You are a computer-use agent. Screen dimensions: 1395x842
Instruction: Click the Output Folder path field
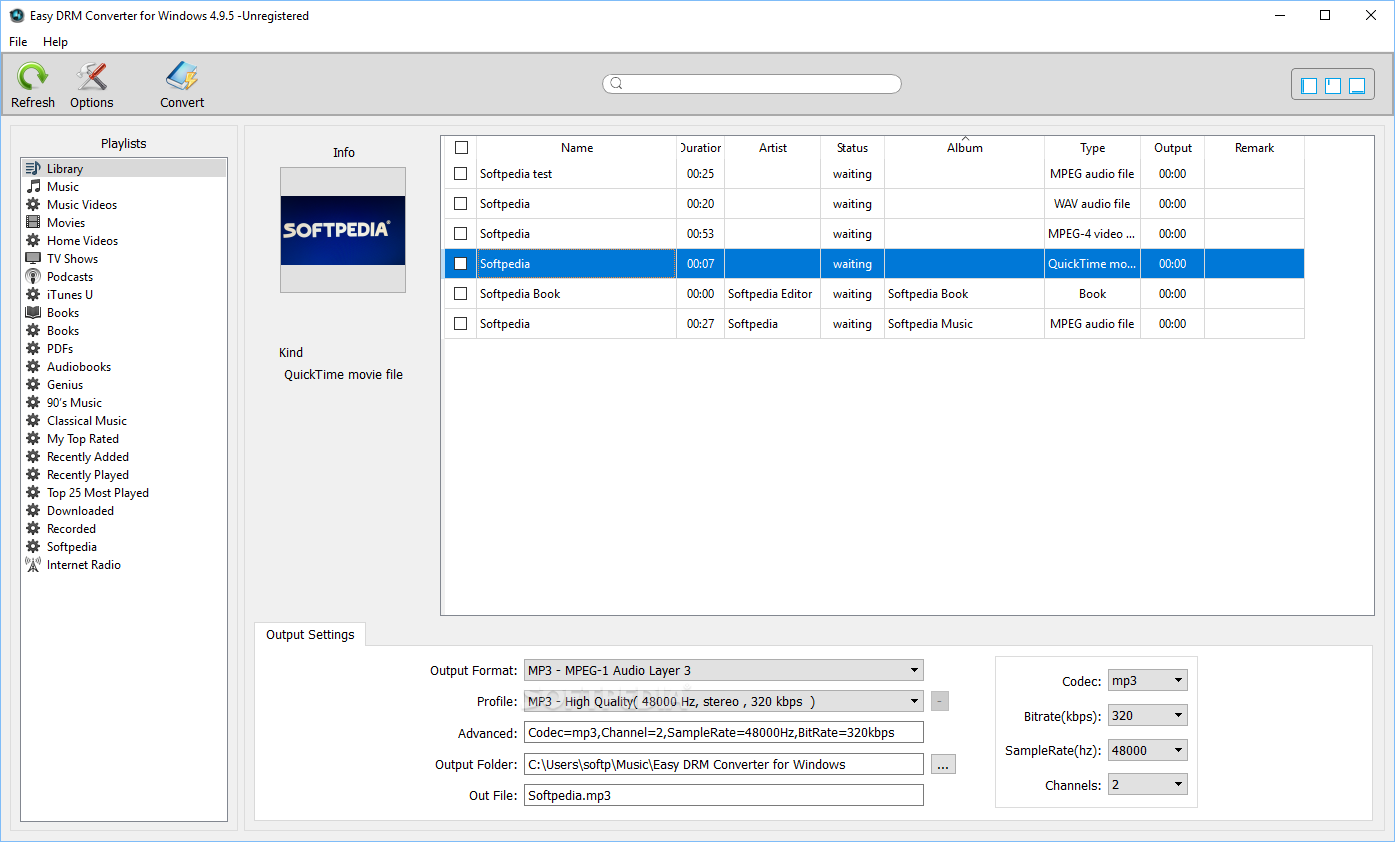[x=724, y=764]
